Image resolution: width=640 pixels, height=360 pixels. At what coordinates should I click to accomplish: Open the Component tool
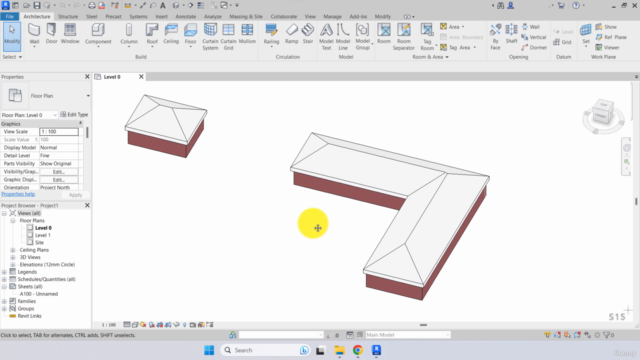98,35
